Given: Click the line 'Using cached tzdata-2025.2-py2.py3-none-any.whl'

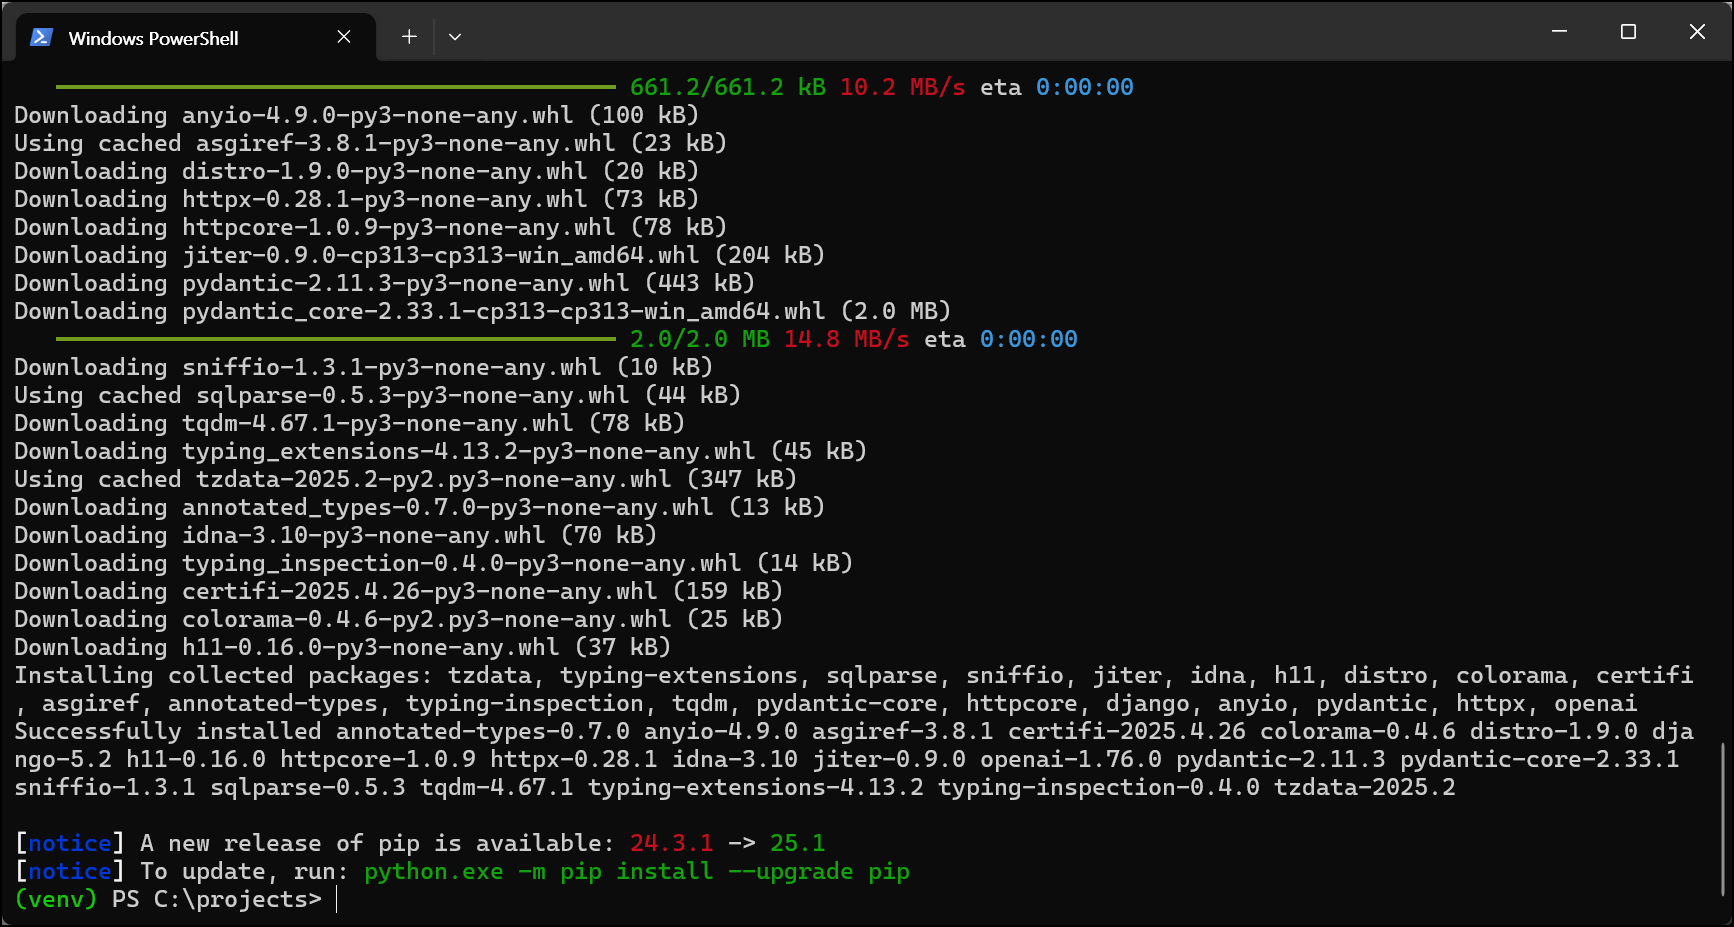Looking at the screenshot, I should pyautogui.click(x=406, y=479).
